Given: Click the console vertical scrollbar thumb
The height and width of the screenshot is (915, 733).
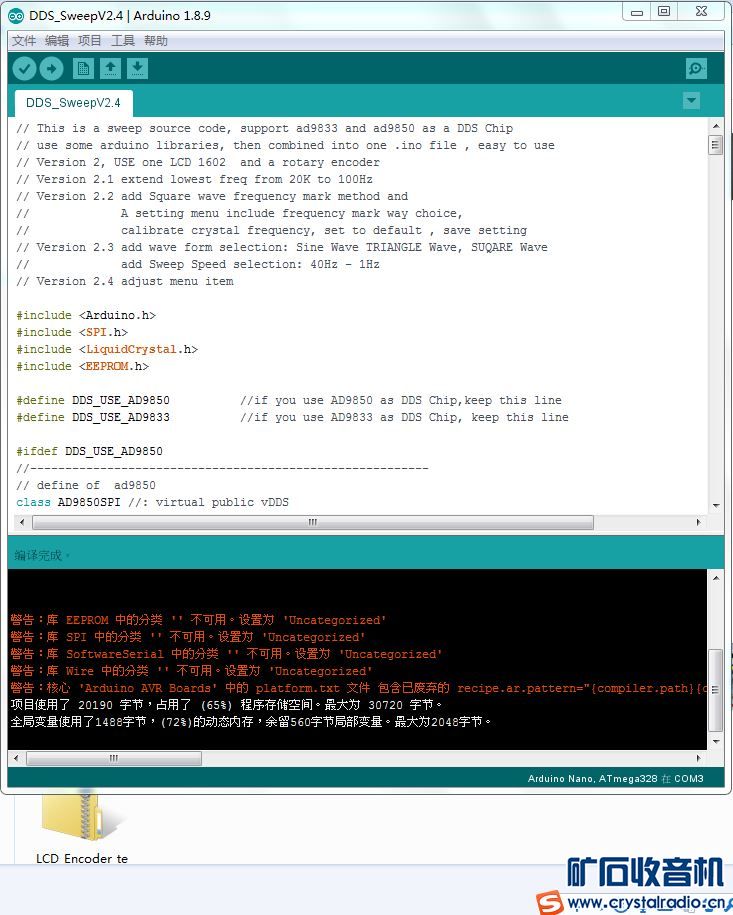Looking at the screenshot, I should (716, 690).
